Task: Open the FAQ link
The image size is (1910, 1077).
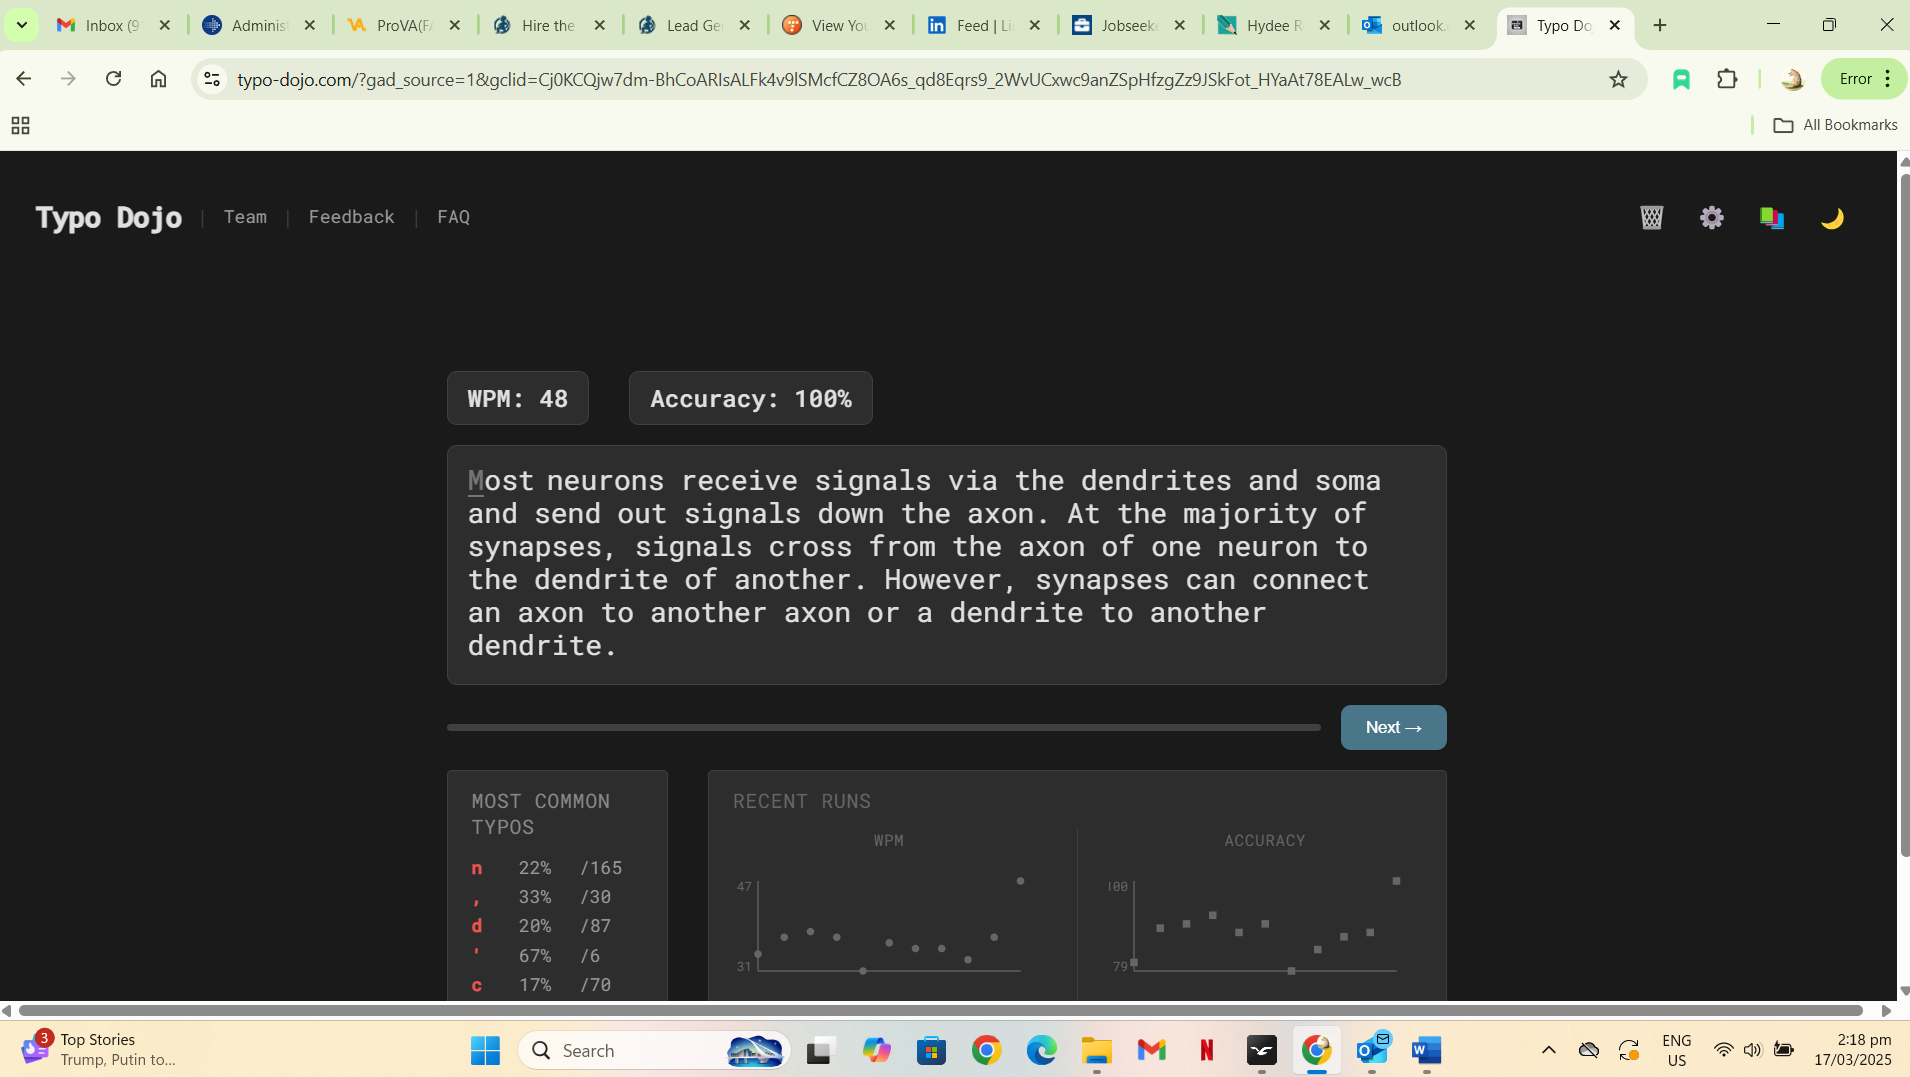Action: click(453, 217)
